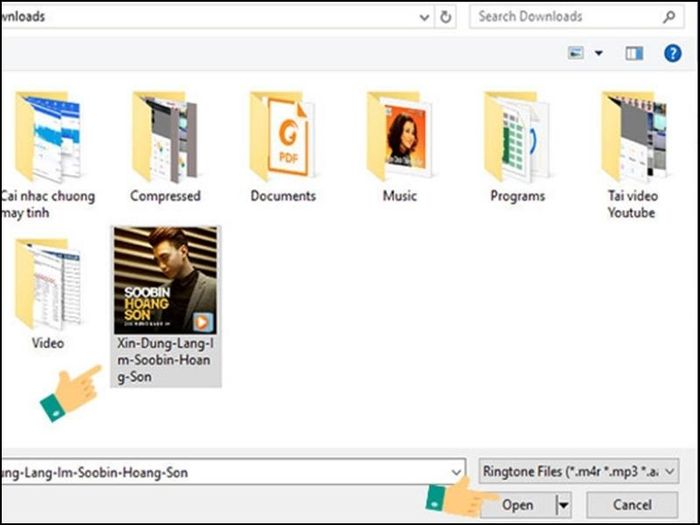Click the Programs folder label
Screen dimensions: 700x525
point(517,196)
